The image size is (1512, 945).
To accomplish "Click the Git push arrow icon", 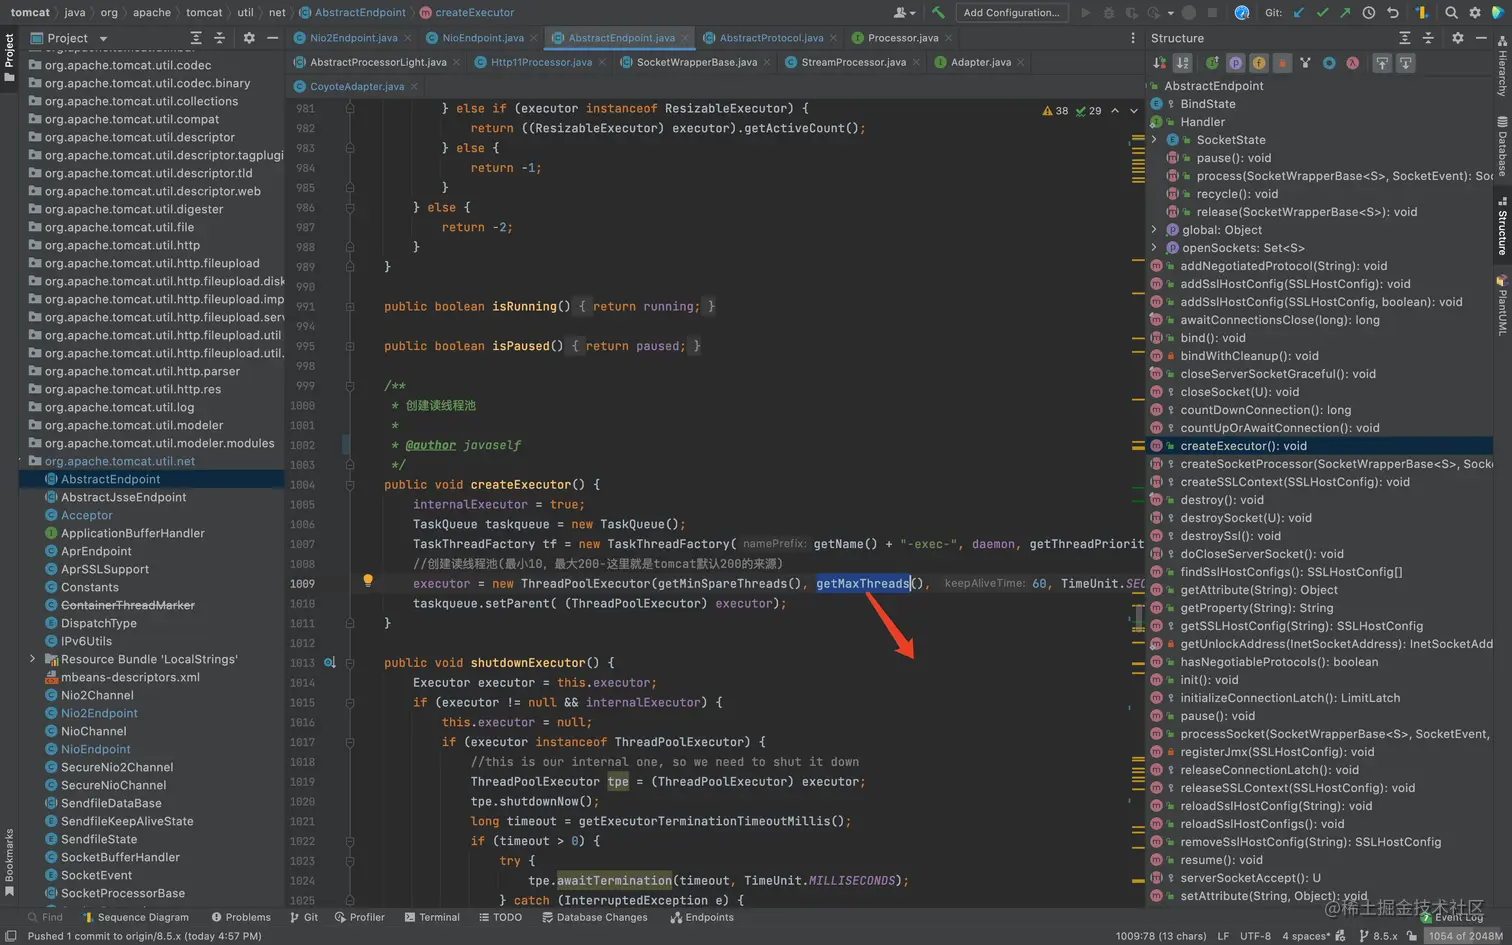I will click(x=1345, y=13).
